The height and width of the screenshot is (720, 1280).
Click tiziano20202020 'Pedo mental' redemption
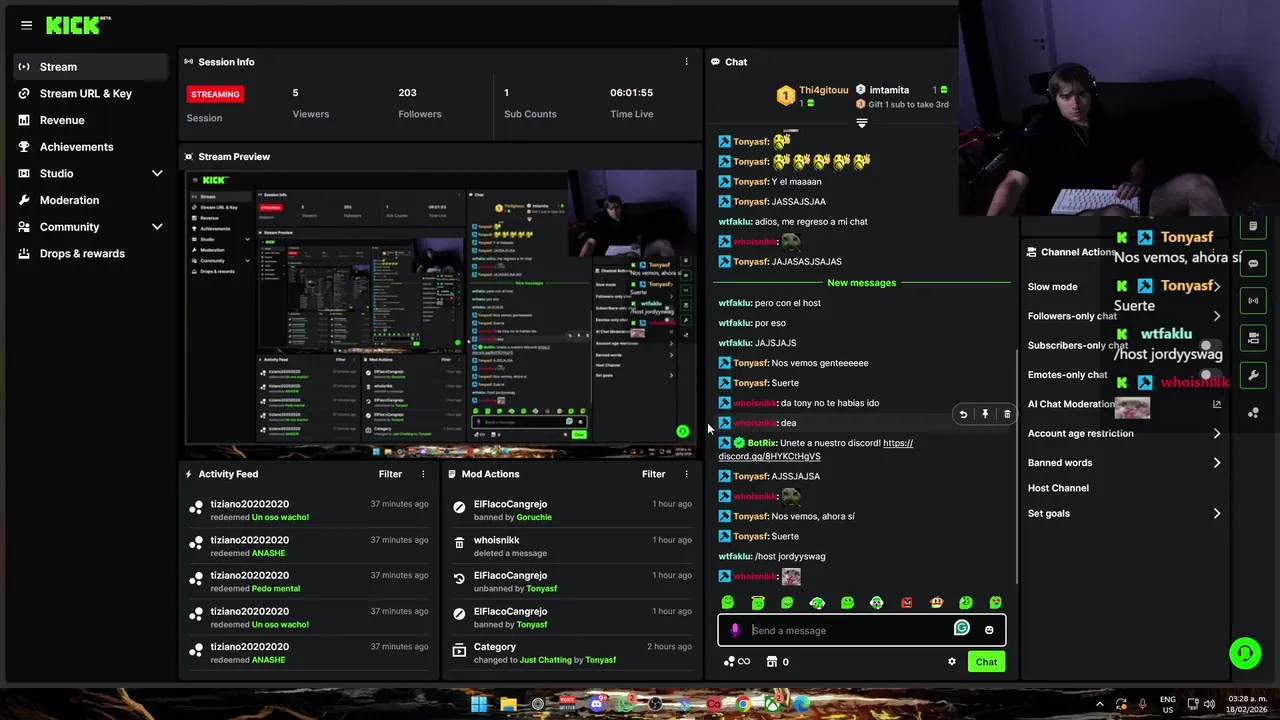pyautogui.click(x=308, y=582)
